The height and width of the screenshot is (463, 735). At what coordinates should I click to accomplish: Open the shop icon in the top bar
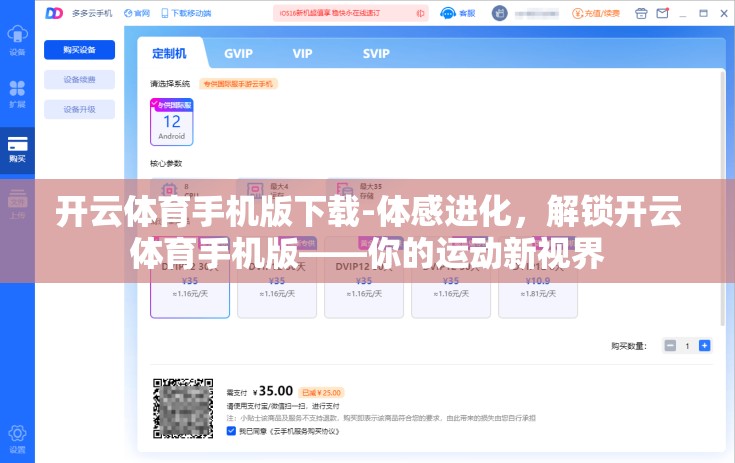click(x=641, y=13)
